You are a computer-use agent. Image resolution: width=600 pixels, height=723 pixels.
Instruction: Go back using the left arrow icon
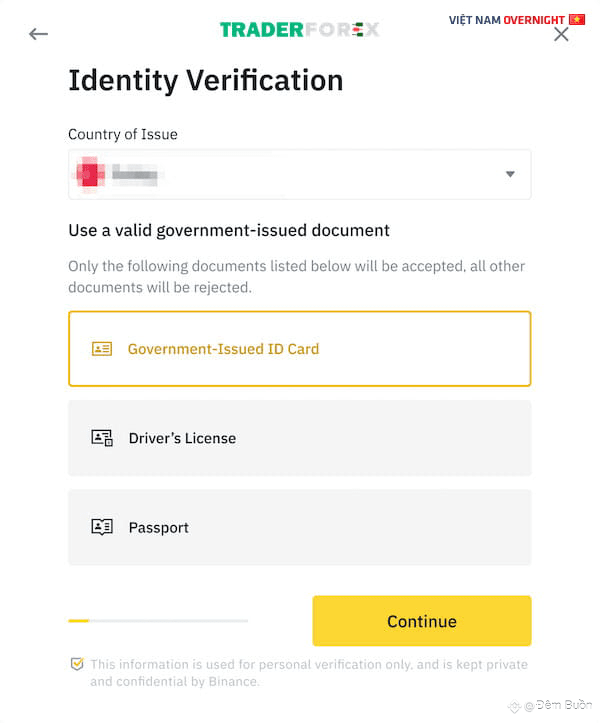click(x=38, y=34)
